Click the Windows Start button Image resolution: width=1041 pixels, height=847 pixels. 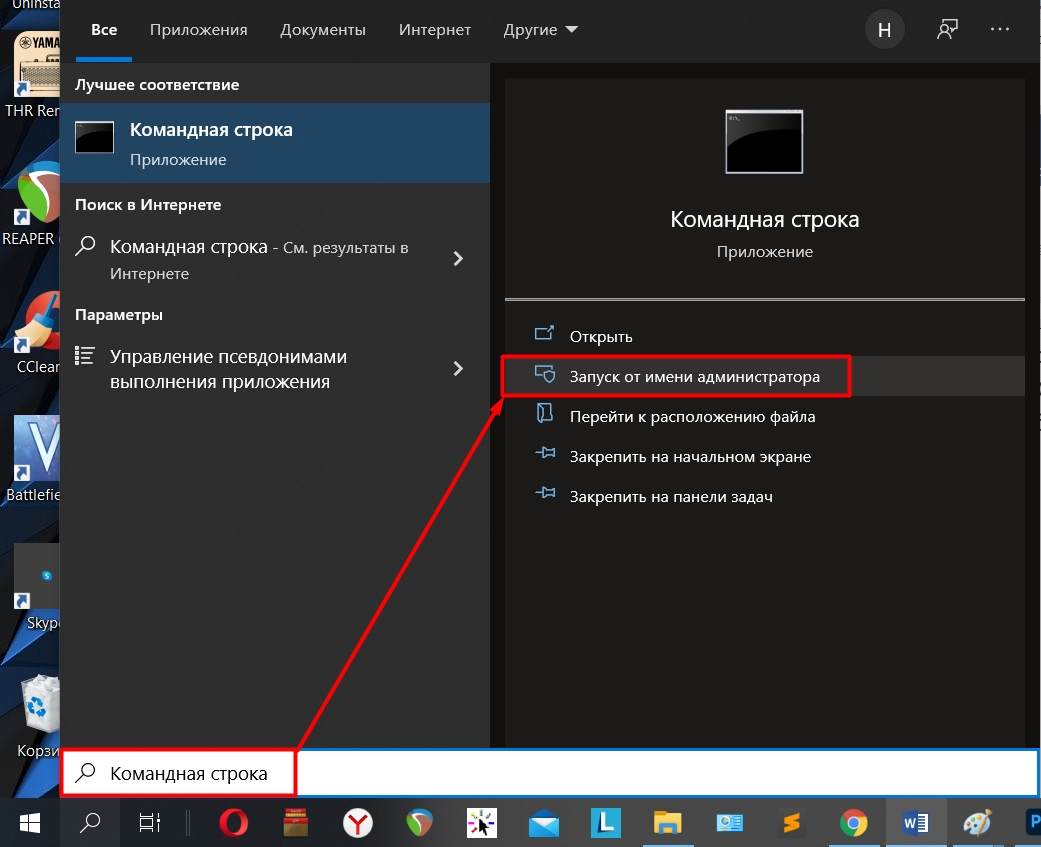tap(30, 823)
